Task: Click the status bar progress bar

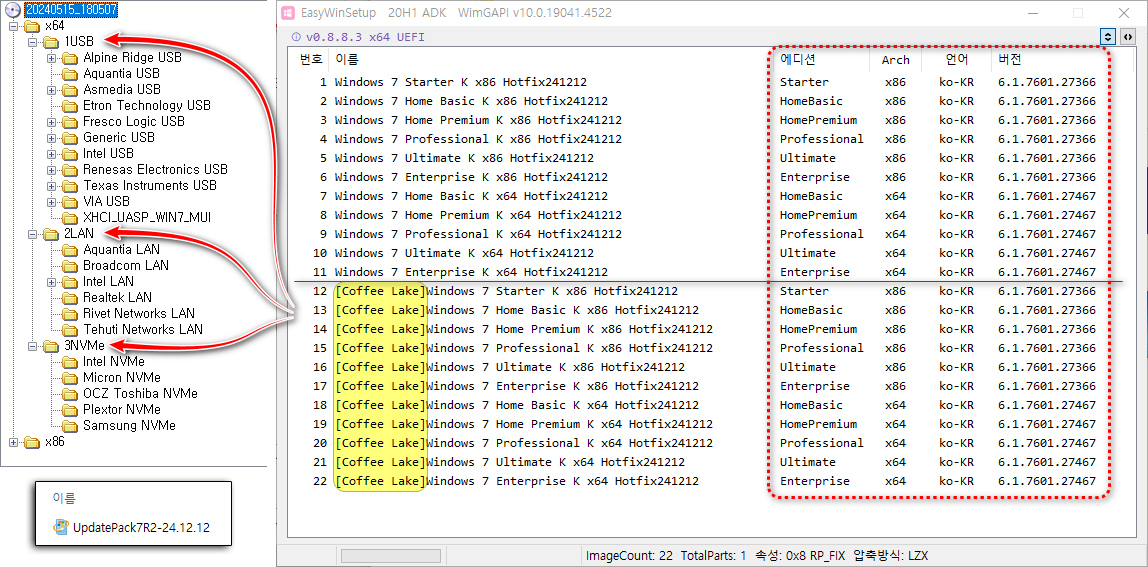Action: 391,556
